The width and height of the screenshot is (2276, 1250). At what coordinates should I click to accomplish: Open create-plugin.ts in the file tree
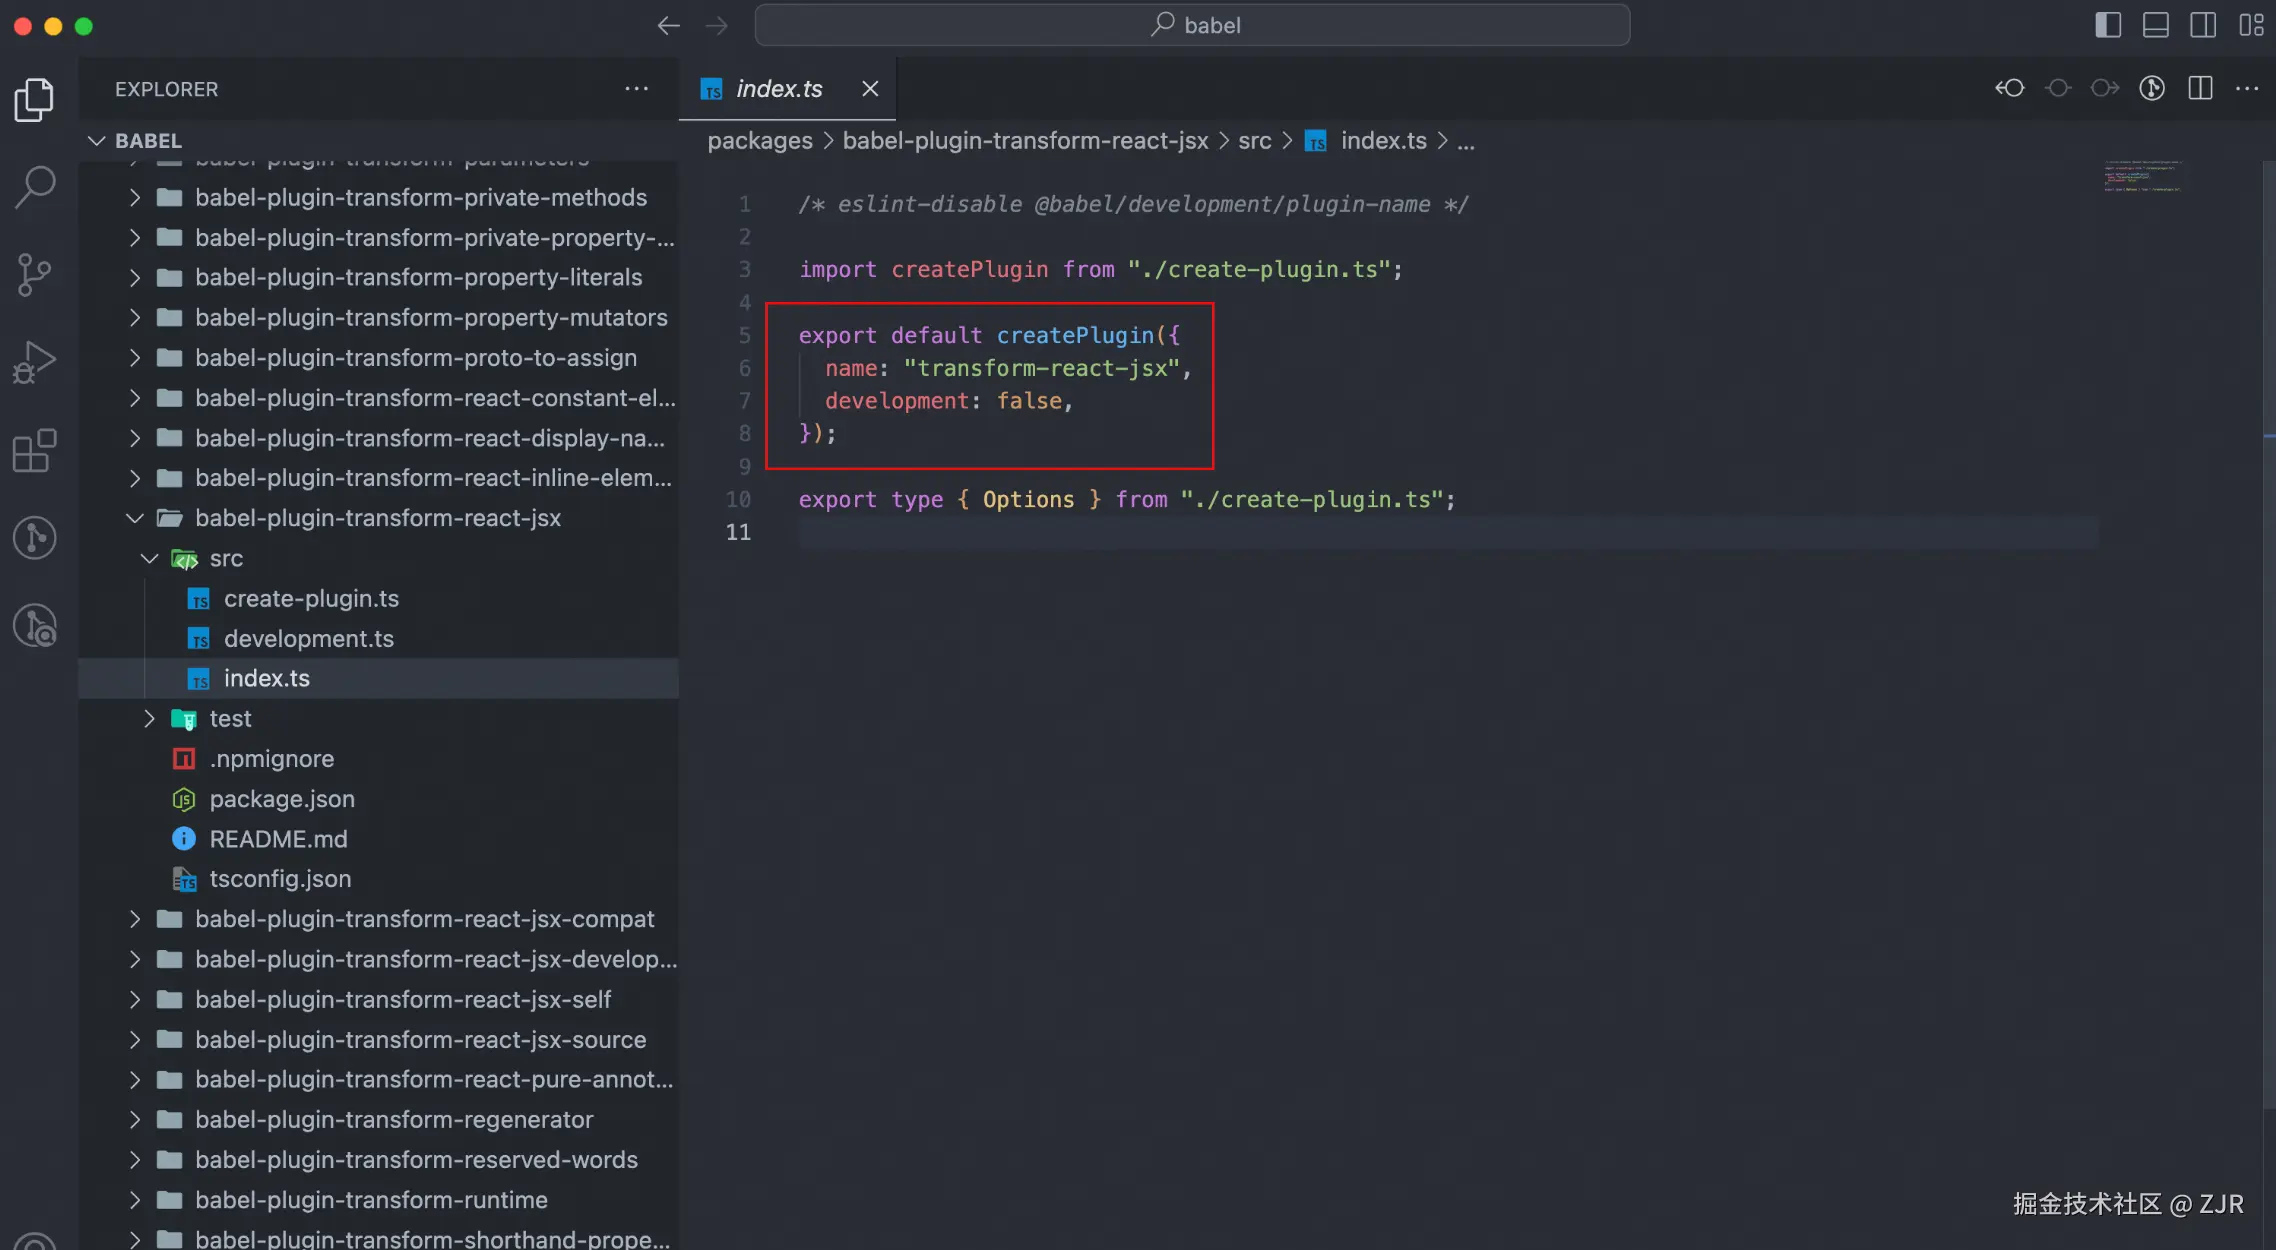(x=311, y=598)
